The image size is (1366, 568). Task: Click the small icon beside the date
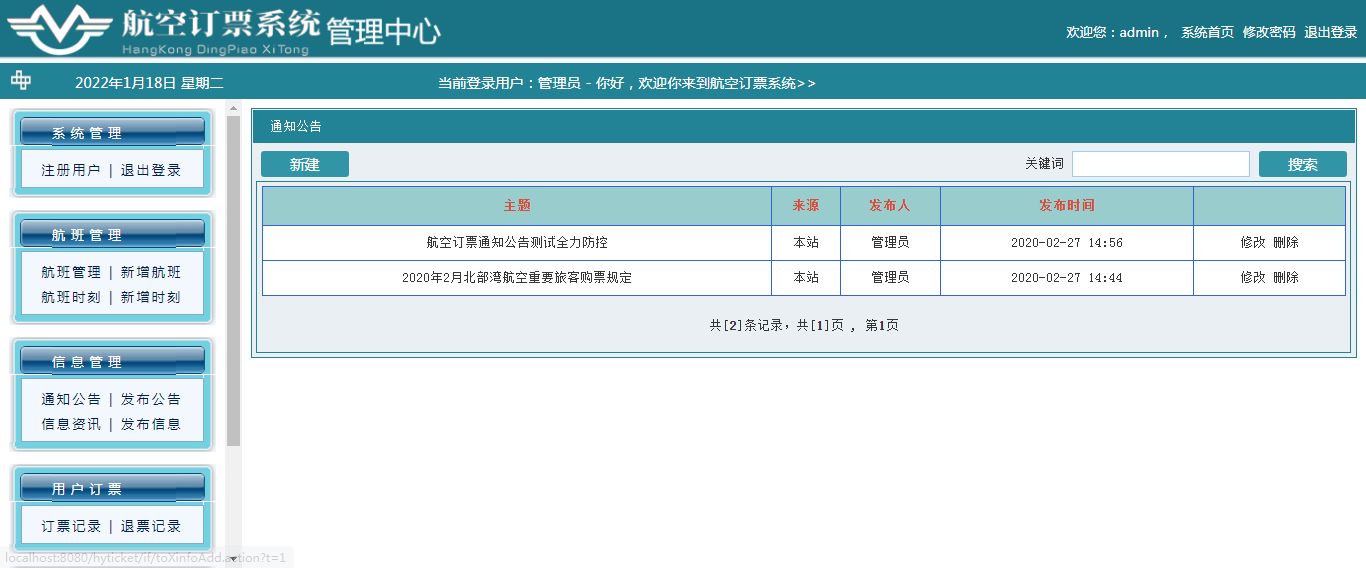(x=21, y=81)
